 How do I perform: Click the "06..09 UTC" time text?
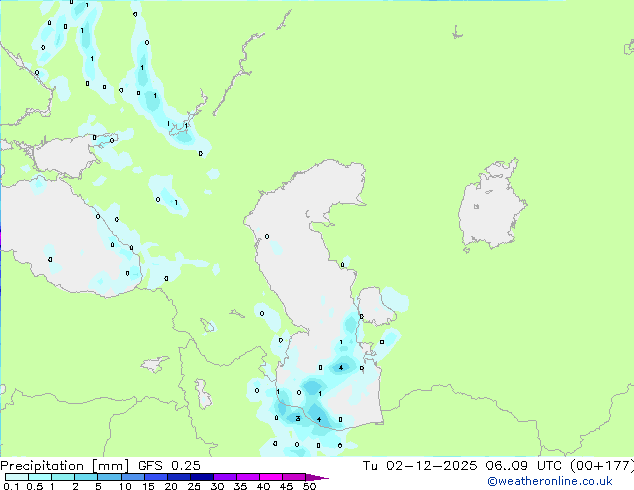[x=524, y=466]
